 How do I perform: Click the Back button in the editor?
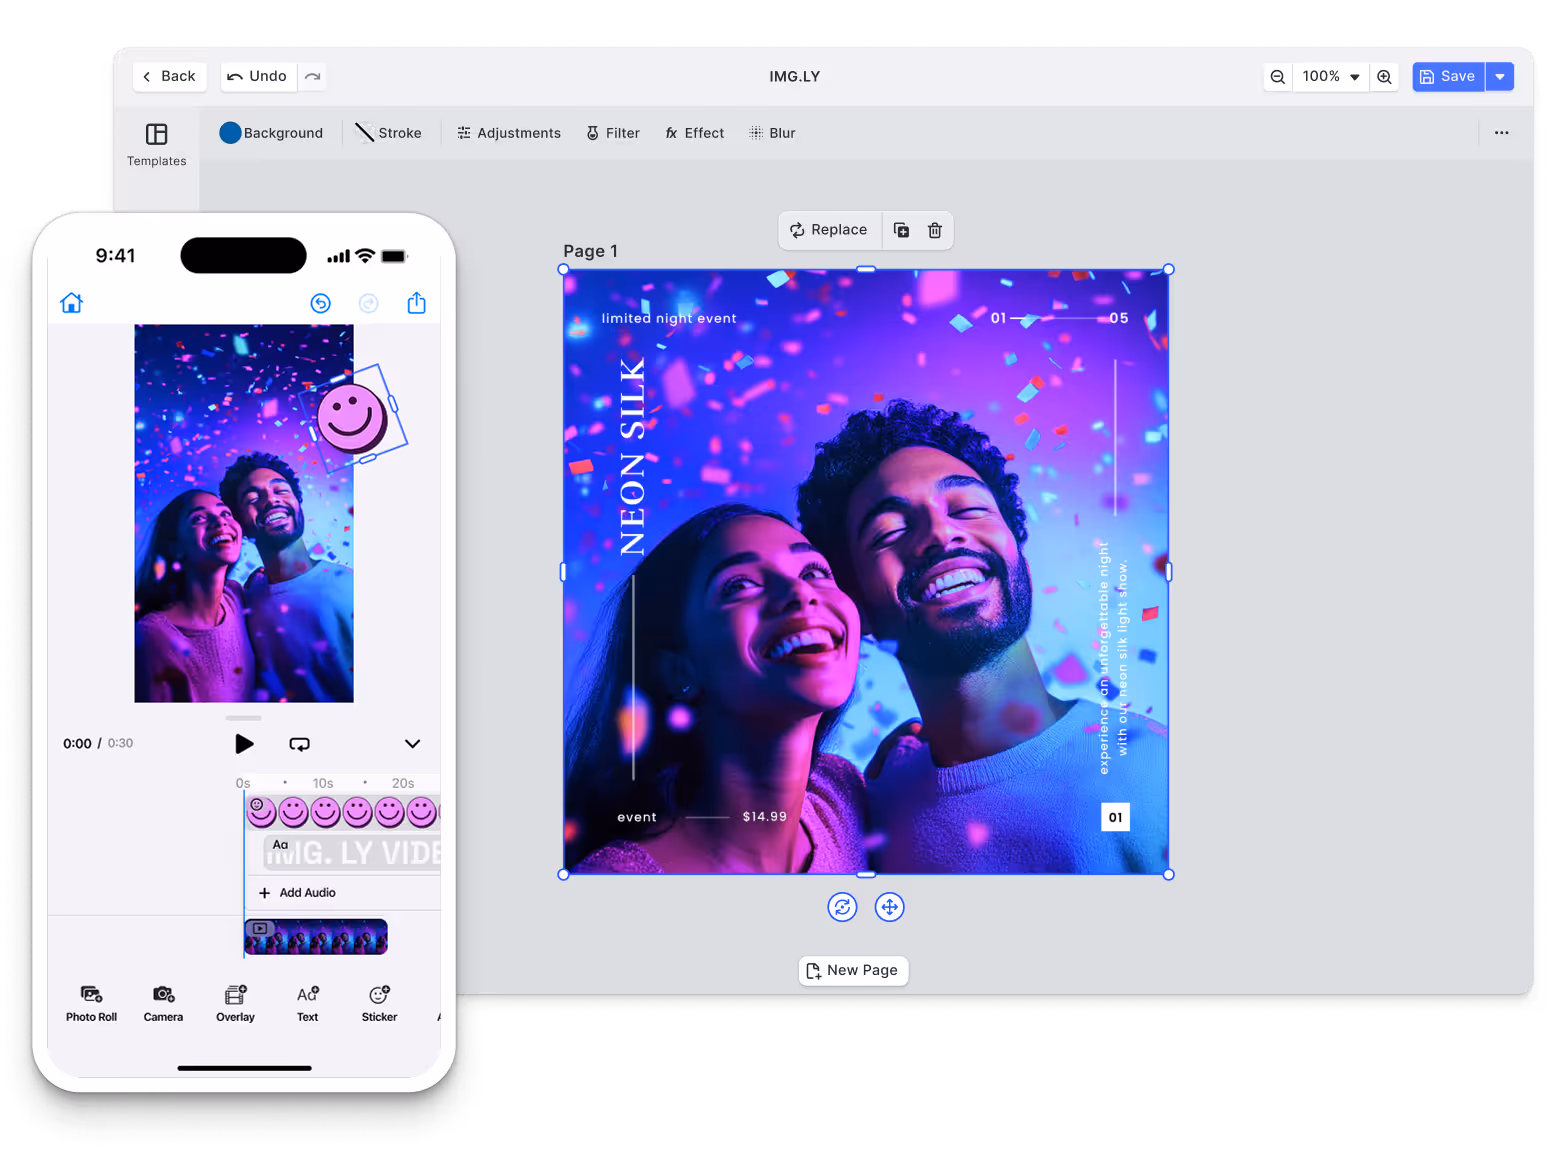[169, 76]
